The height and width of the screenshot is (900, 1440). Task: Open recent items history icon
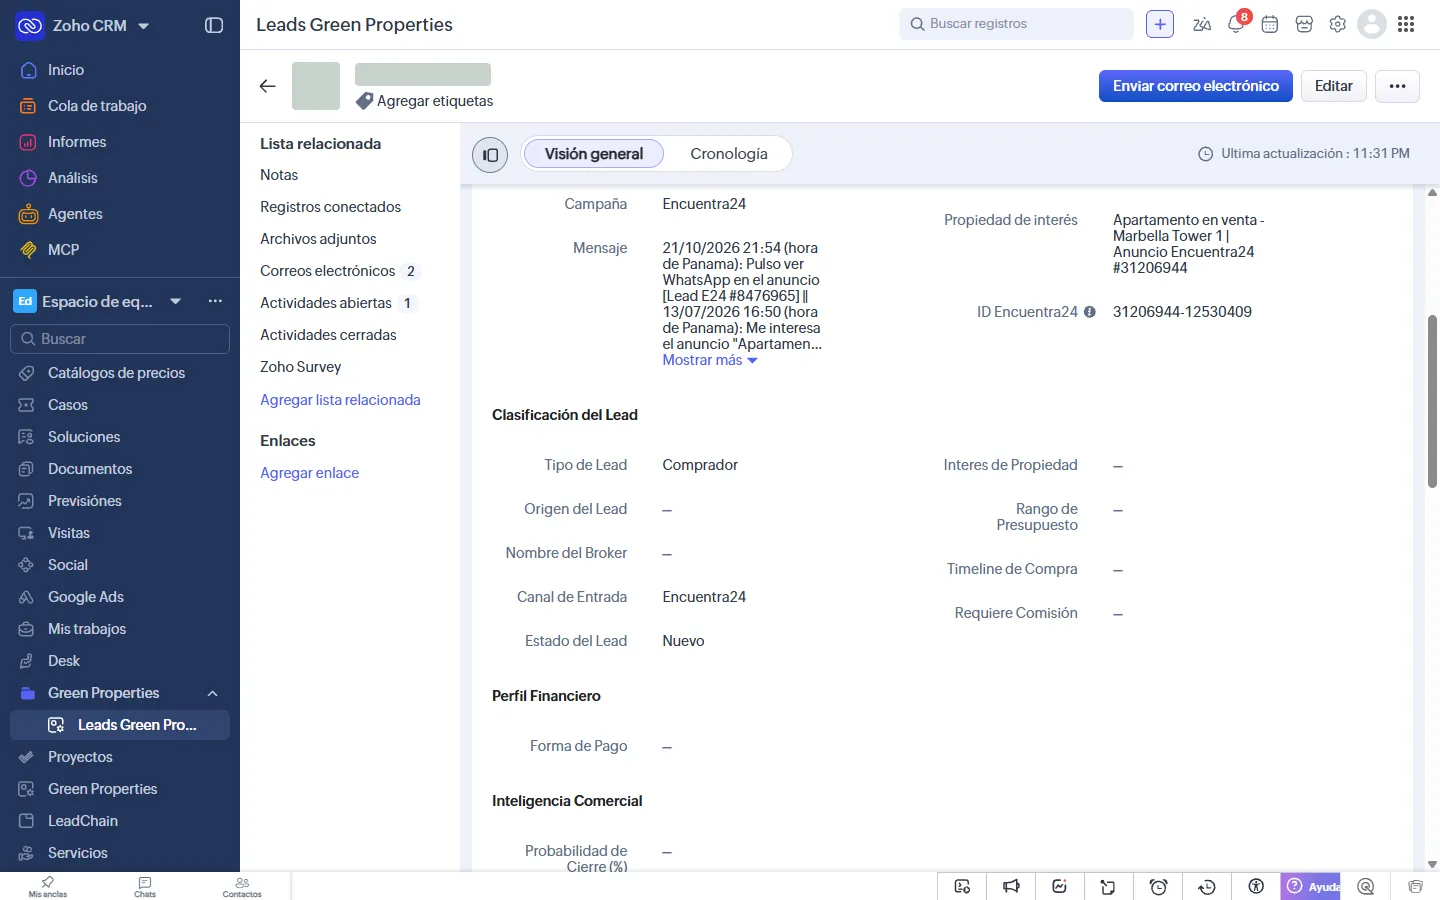click(x=1207, y=886)
